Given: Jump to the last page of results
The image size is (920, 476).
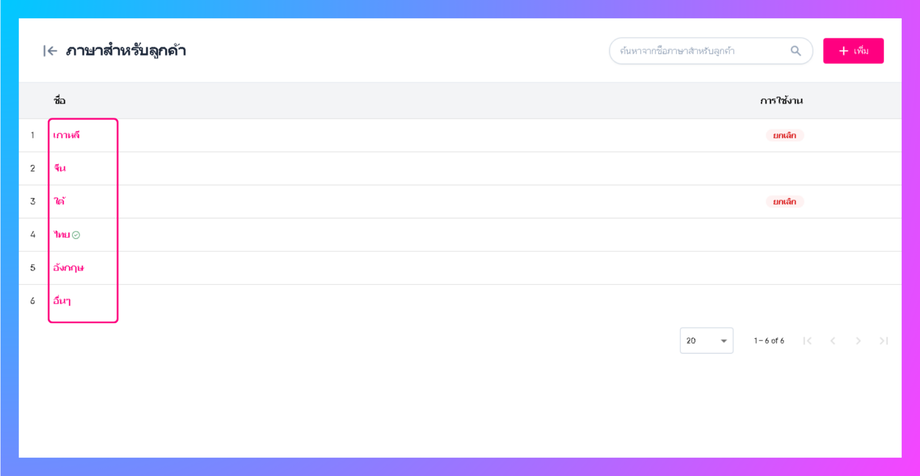Looking at the screenshot, I should tap(883, 341).
